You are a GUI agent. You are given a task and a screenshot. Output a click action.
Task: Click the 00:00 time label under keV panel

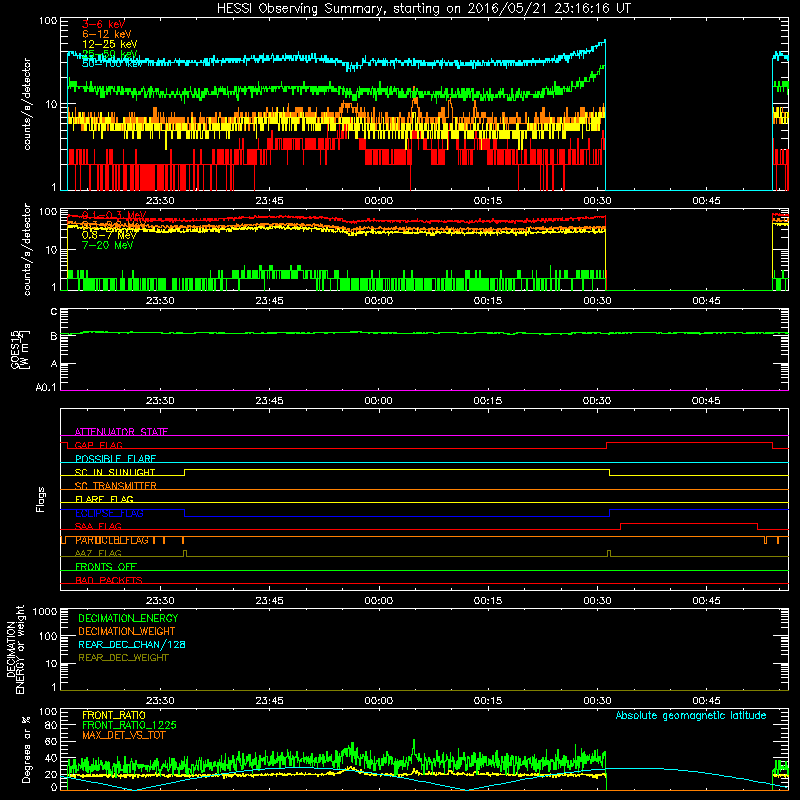(x=379, y=201)
